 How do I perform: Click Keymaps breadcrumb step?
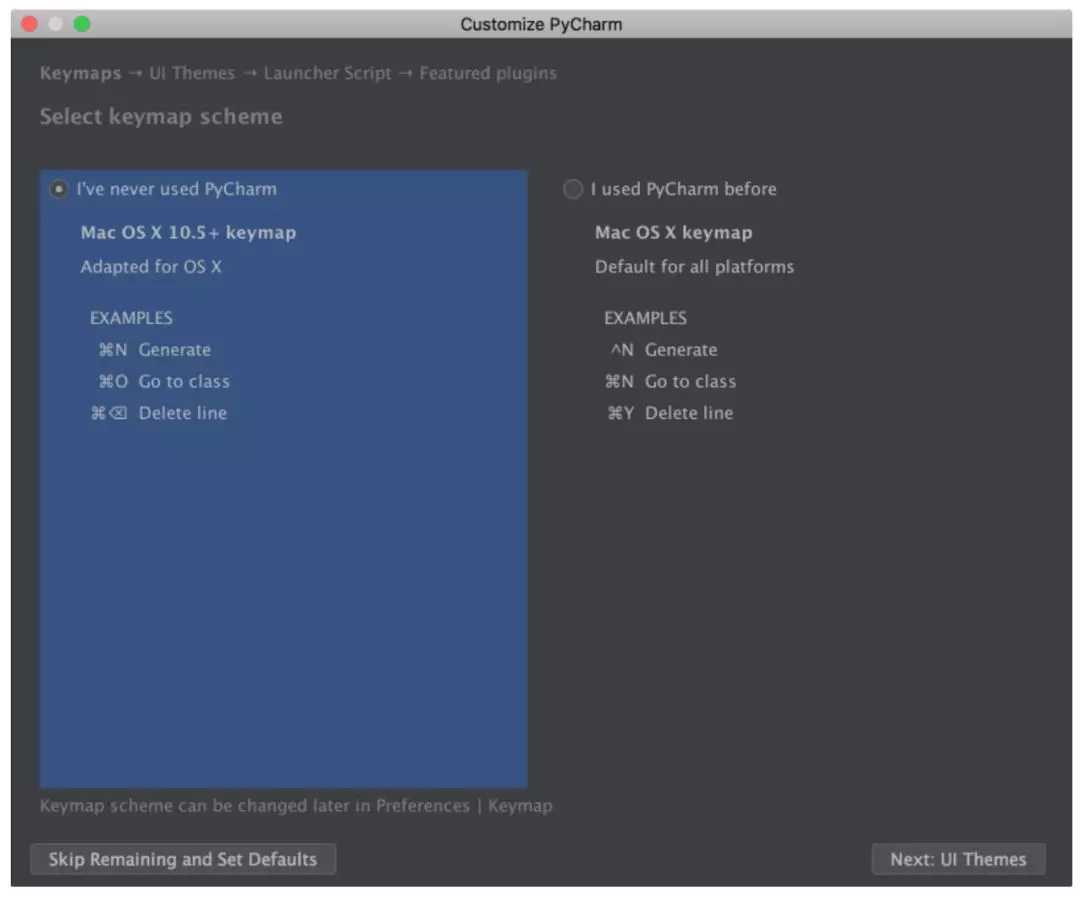click(81, 73)
